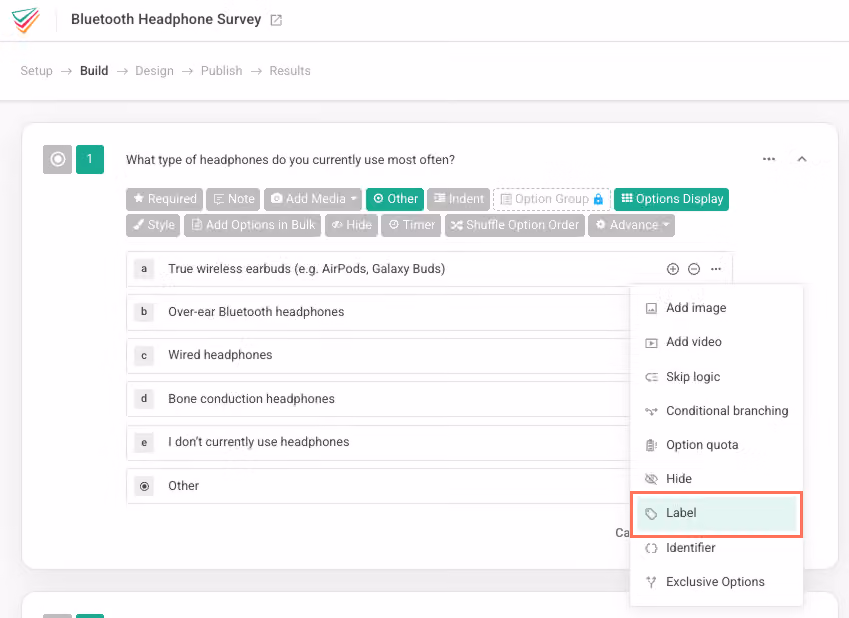Click Bluetooth Headphone Survey title

(166, 19)
